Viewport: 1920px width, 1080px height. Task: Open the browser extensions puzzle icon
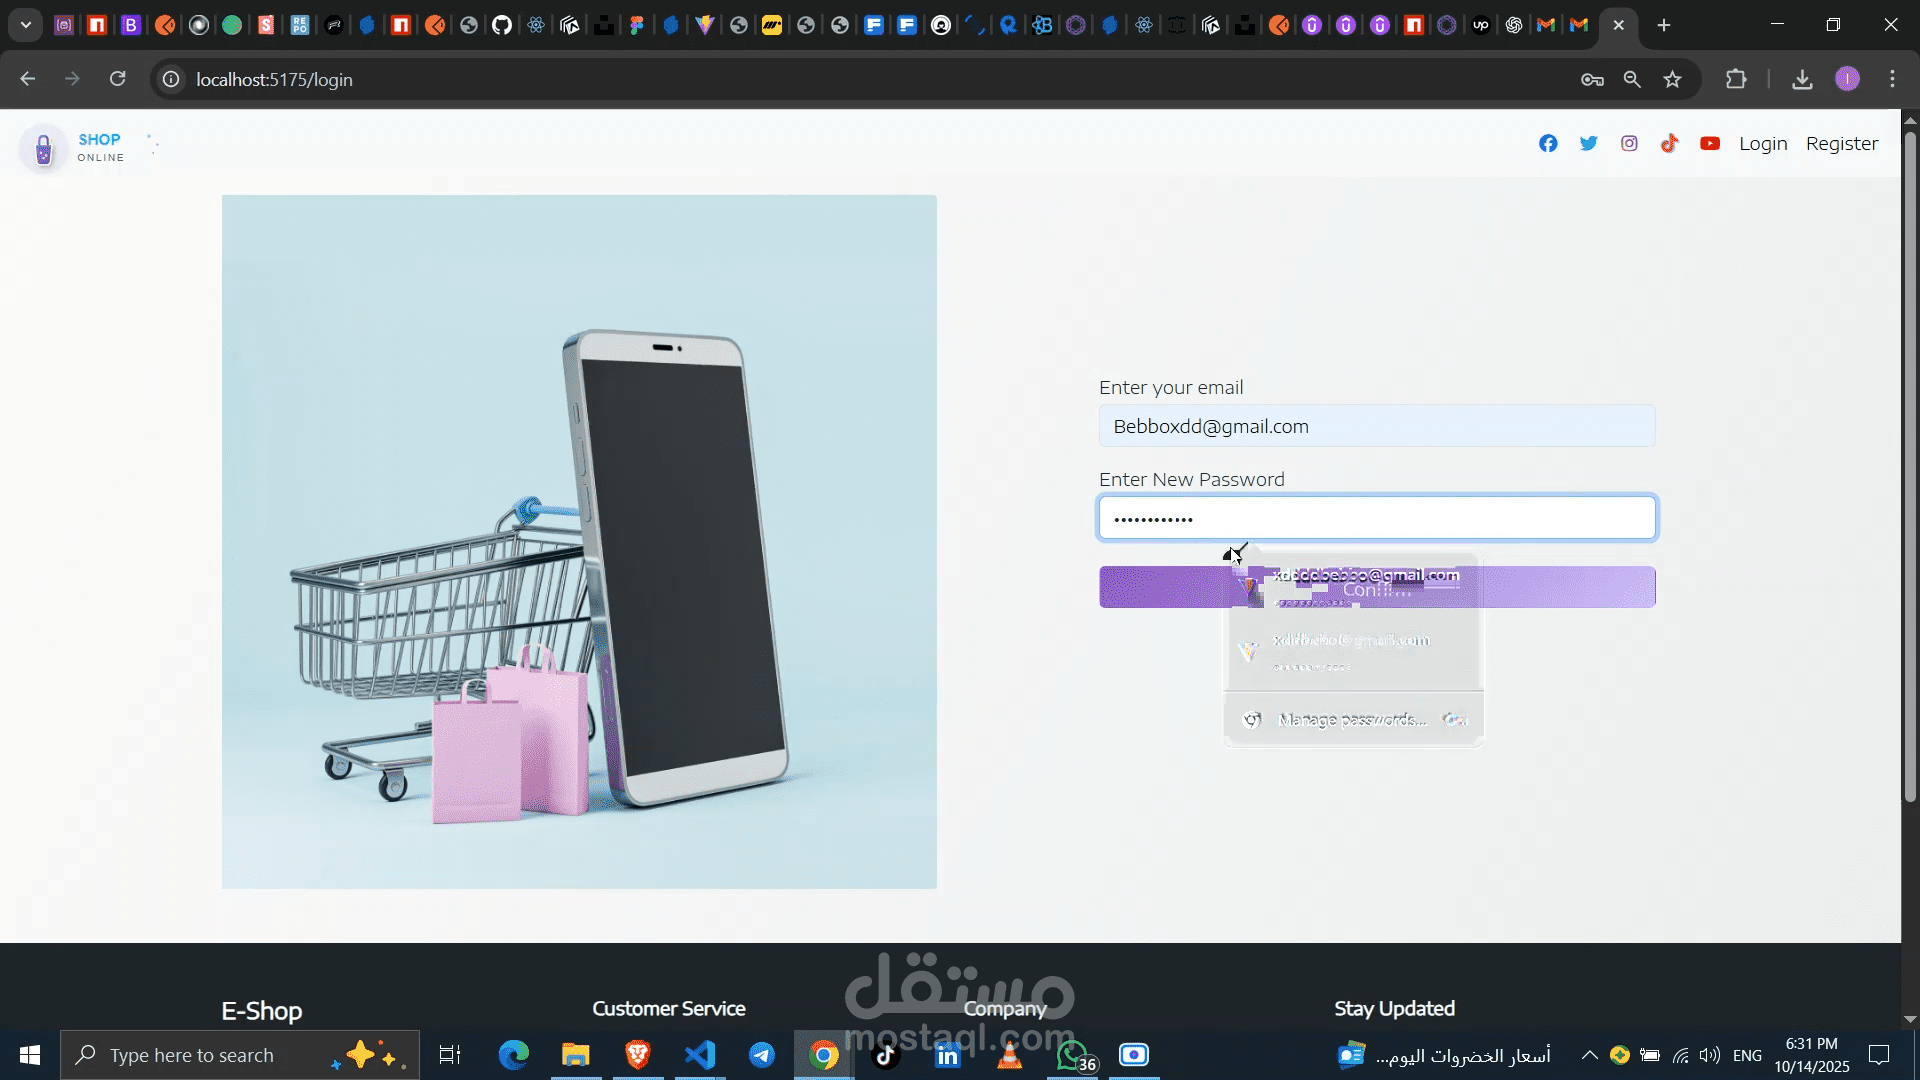(1736, 80)
